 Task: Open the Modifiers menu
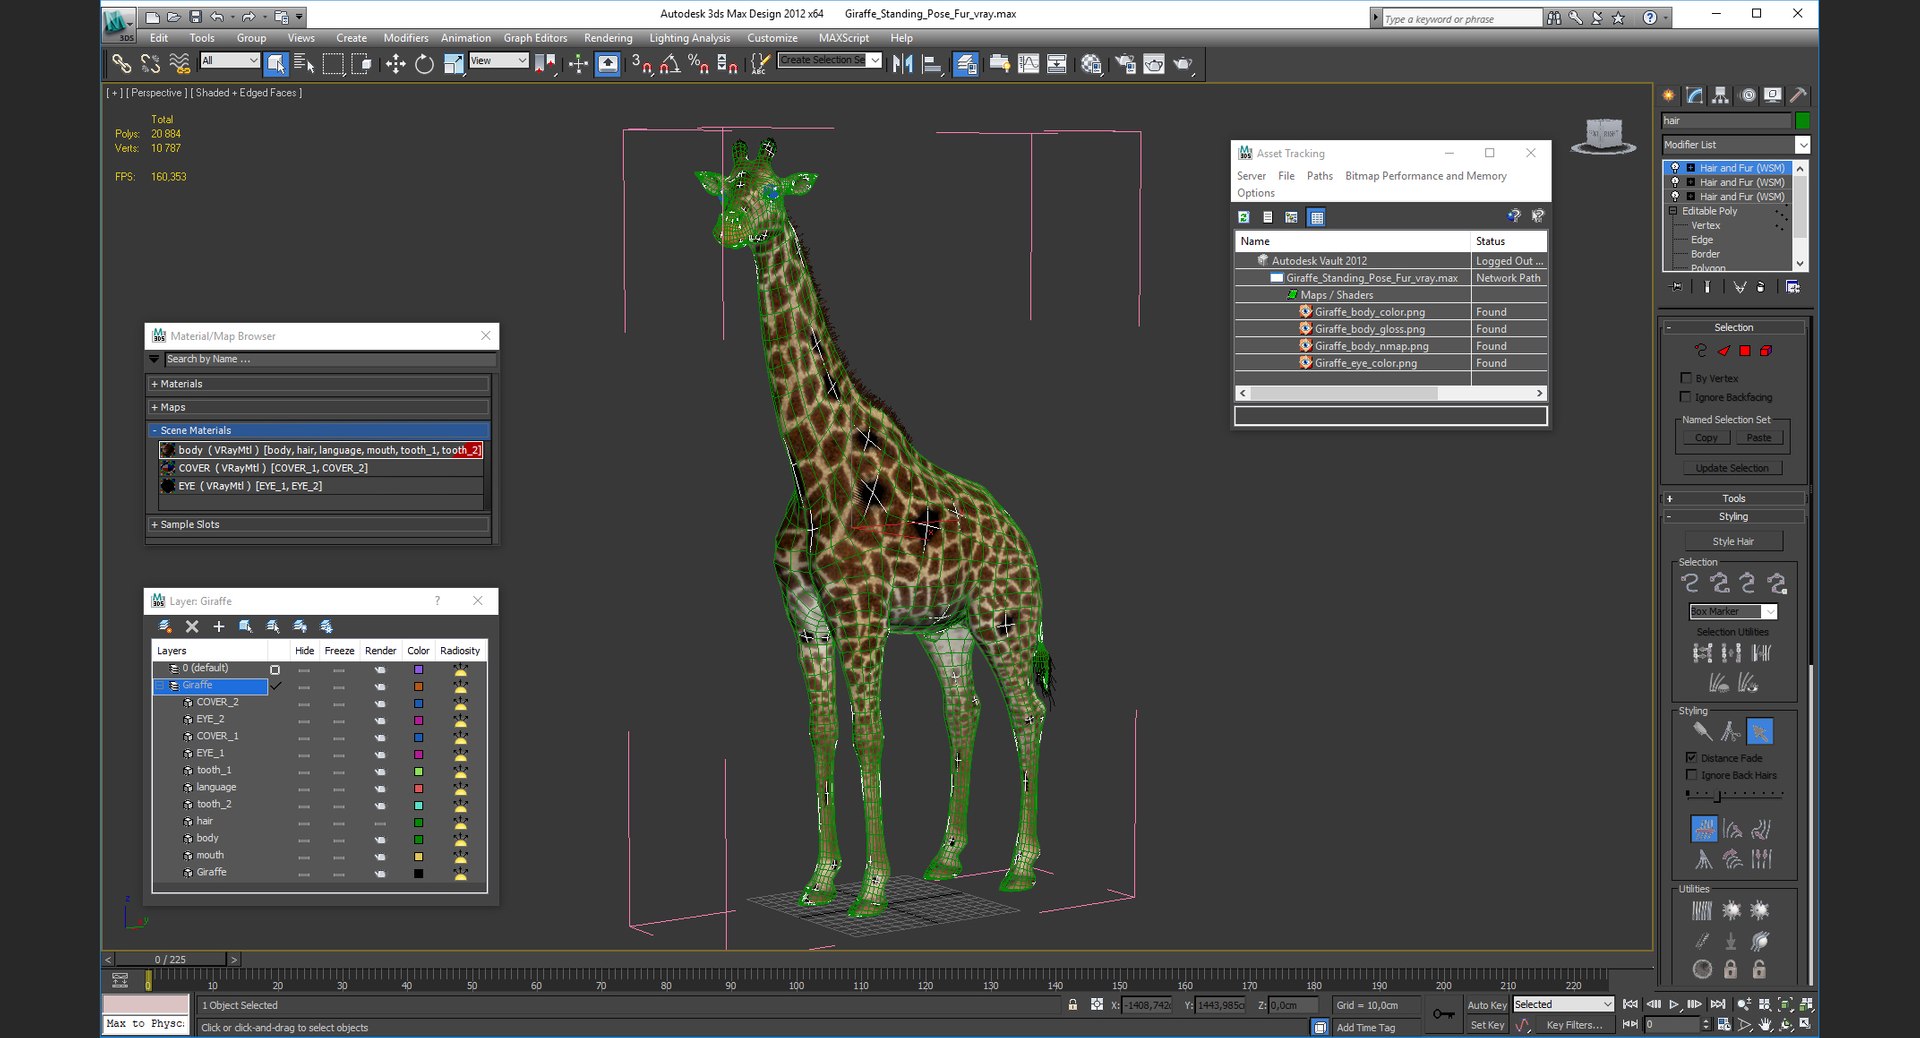coord(406,38)
